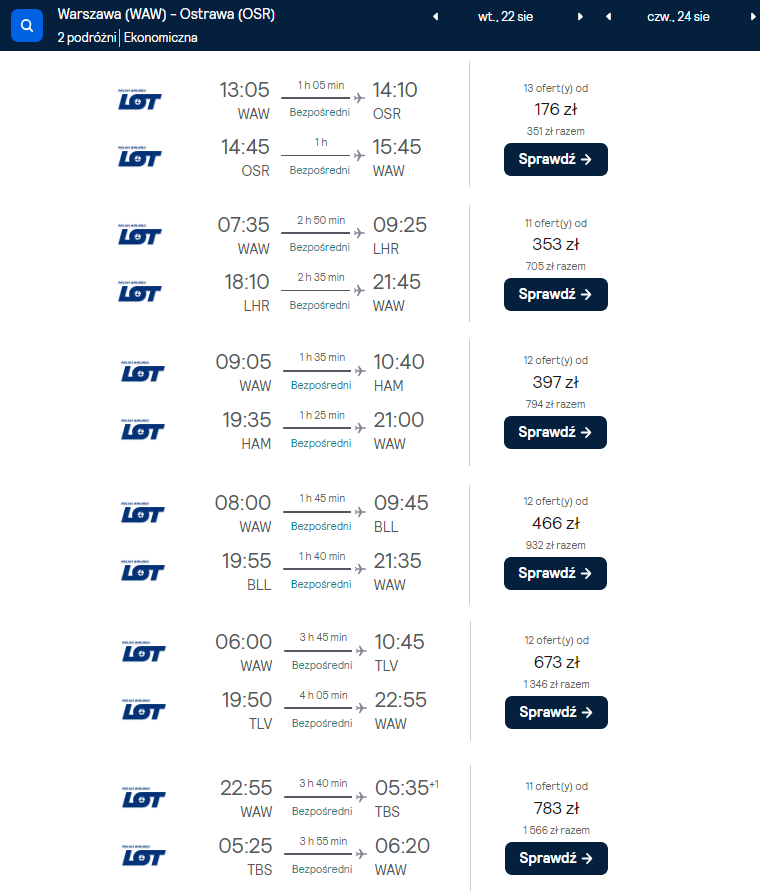
Task: Click Sprawdź for the 176 zł offer
Action: pos(555,159)
